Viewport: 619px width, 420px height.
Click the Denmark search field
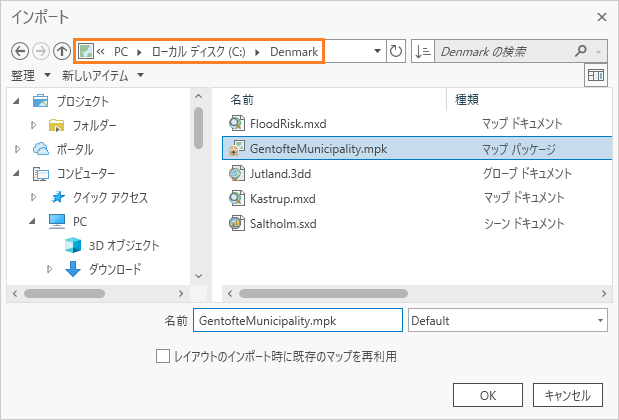point(506,51)
